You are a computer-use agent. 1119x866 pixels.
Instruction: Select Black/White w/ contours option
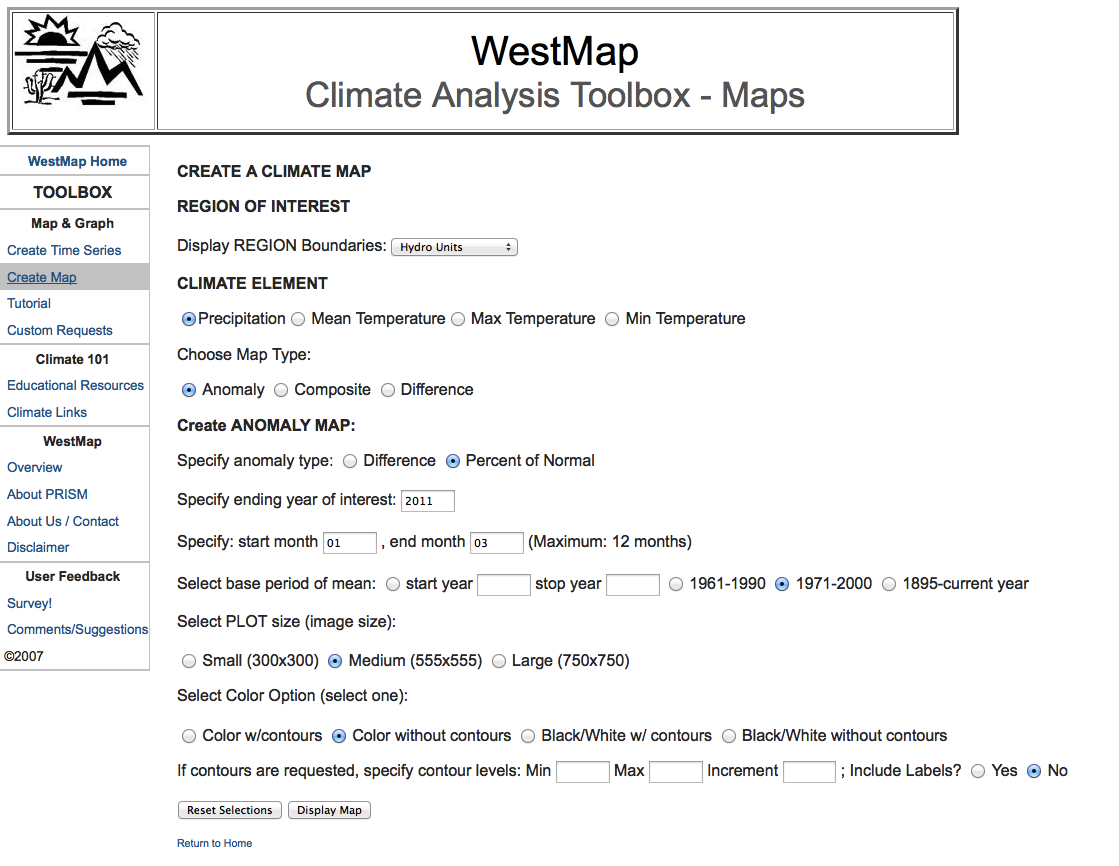click(x=528, y=736)
